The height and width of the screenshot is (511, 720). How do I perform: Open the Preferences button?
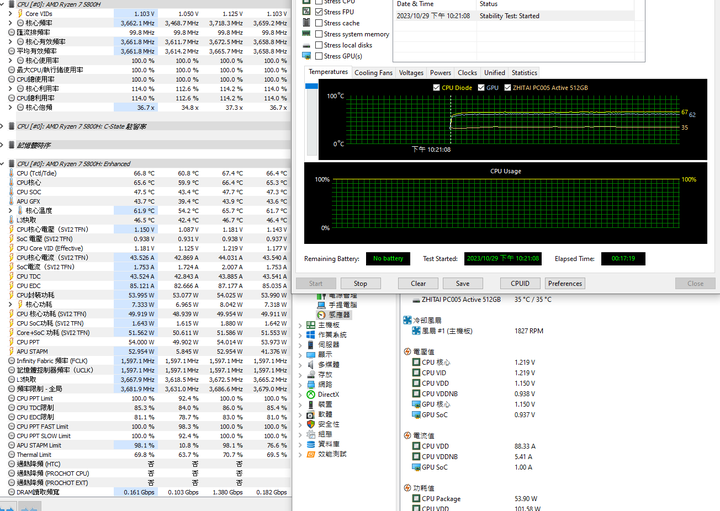point(565,283)
